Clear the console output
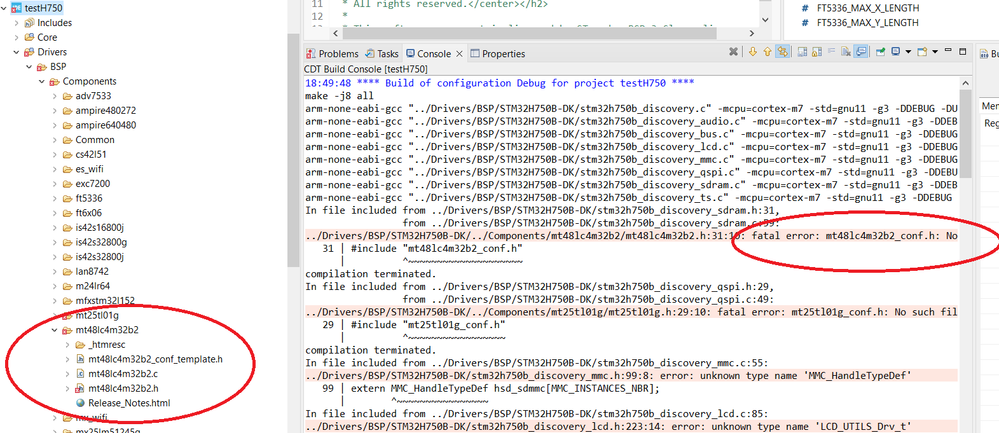 (846, 52)
